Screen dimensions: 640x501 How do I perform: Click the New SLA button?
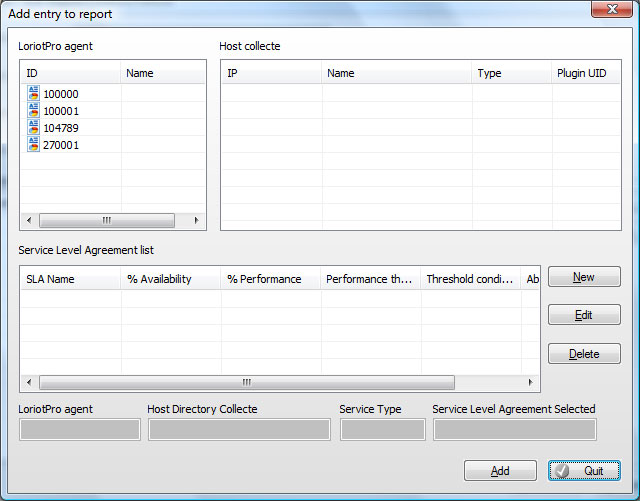584,277
